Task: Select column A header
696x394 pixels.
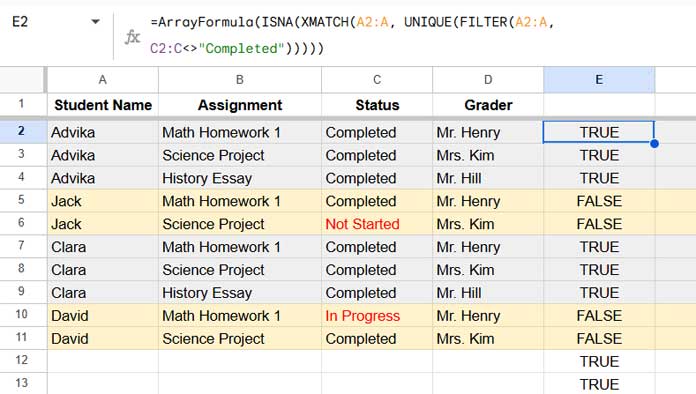Action: coord(103,80)
